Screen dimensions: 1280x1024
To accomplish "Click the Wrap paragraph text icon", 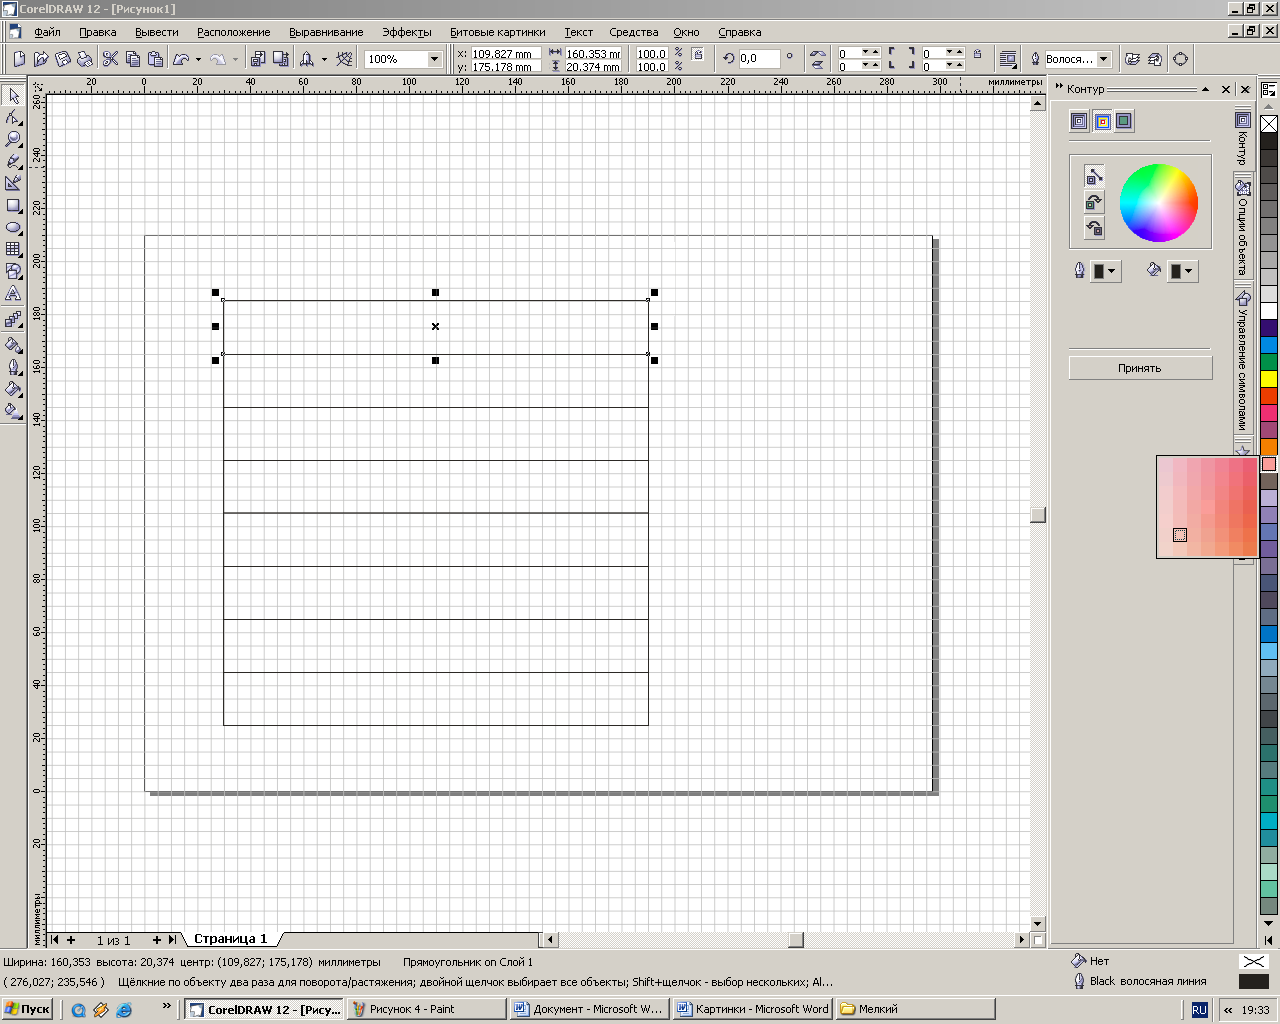I will tap(1008, 59).
